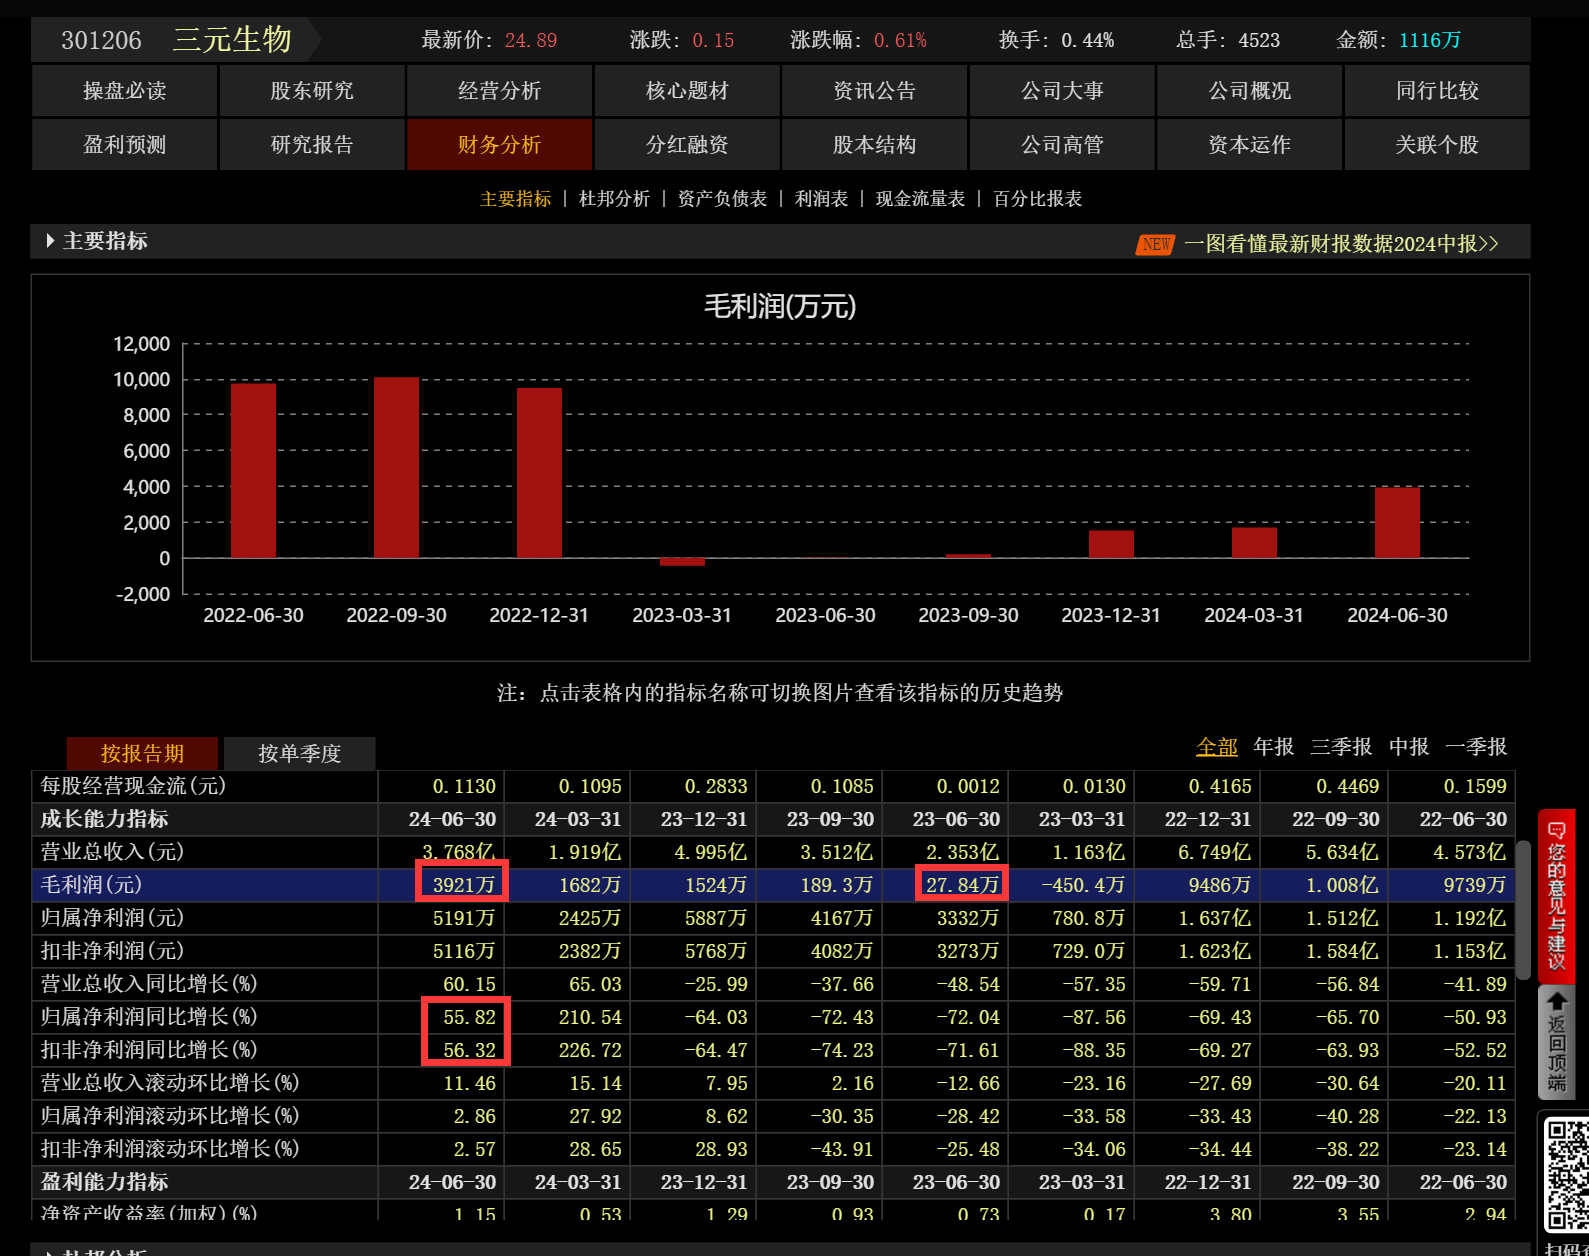Open the 核心题材 tab
This screenshot has width=1589, height=1256.
(x=687, y=91)
